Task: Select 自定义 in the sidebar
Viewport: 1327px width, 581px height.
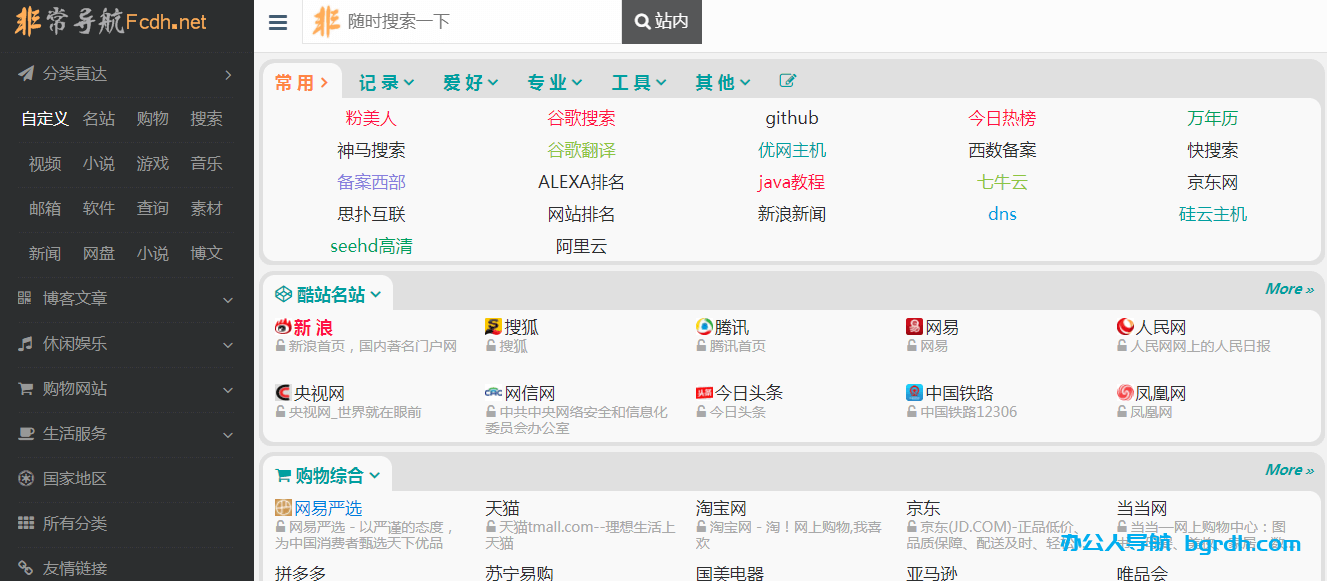Action: pyautogui.click(x=45, y=118)
